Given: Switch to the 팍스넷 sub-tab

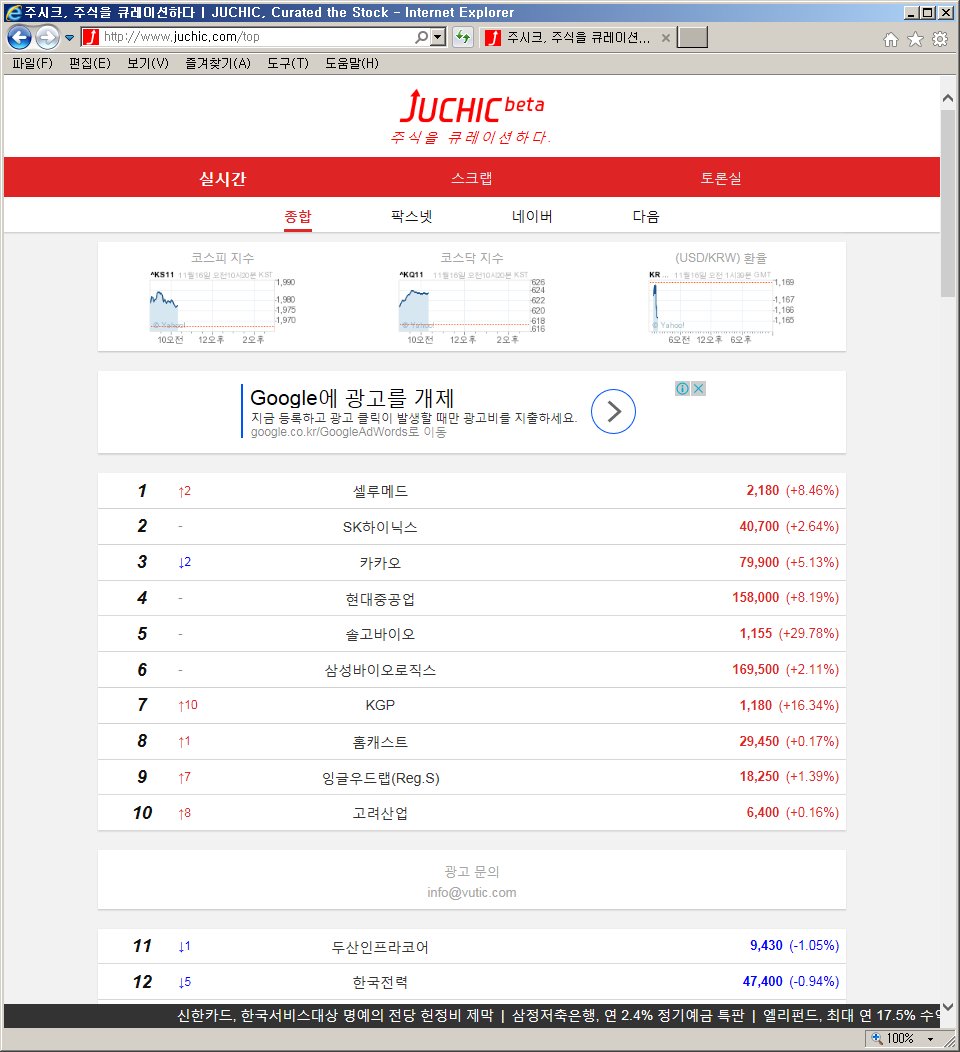Looking at the screenshot, I should pyautogui.click(x=411, y=216).
